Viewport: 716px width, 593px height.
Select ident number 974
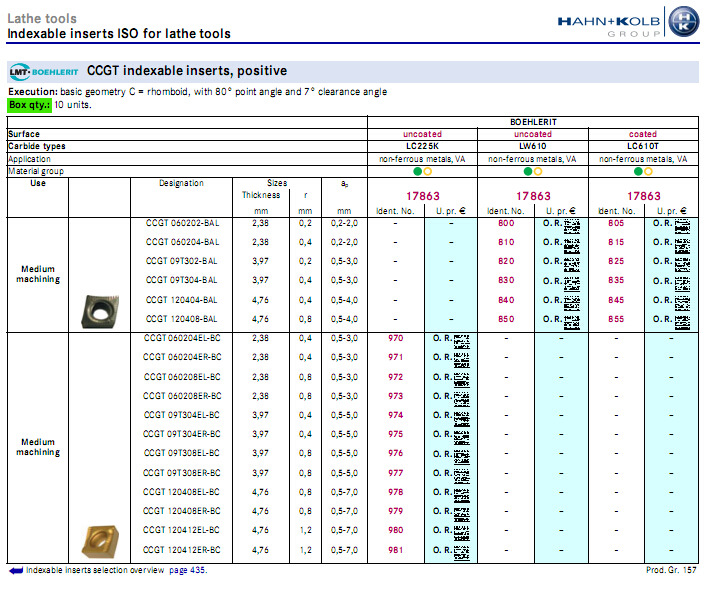tap(395, 415)
